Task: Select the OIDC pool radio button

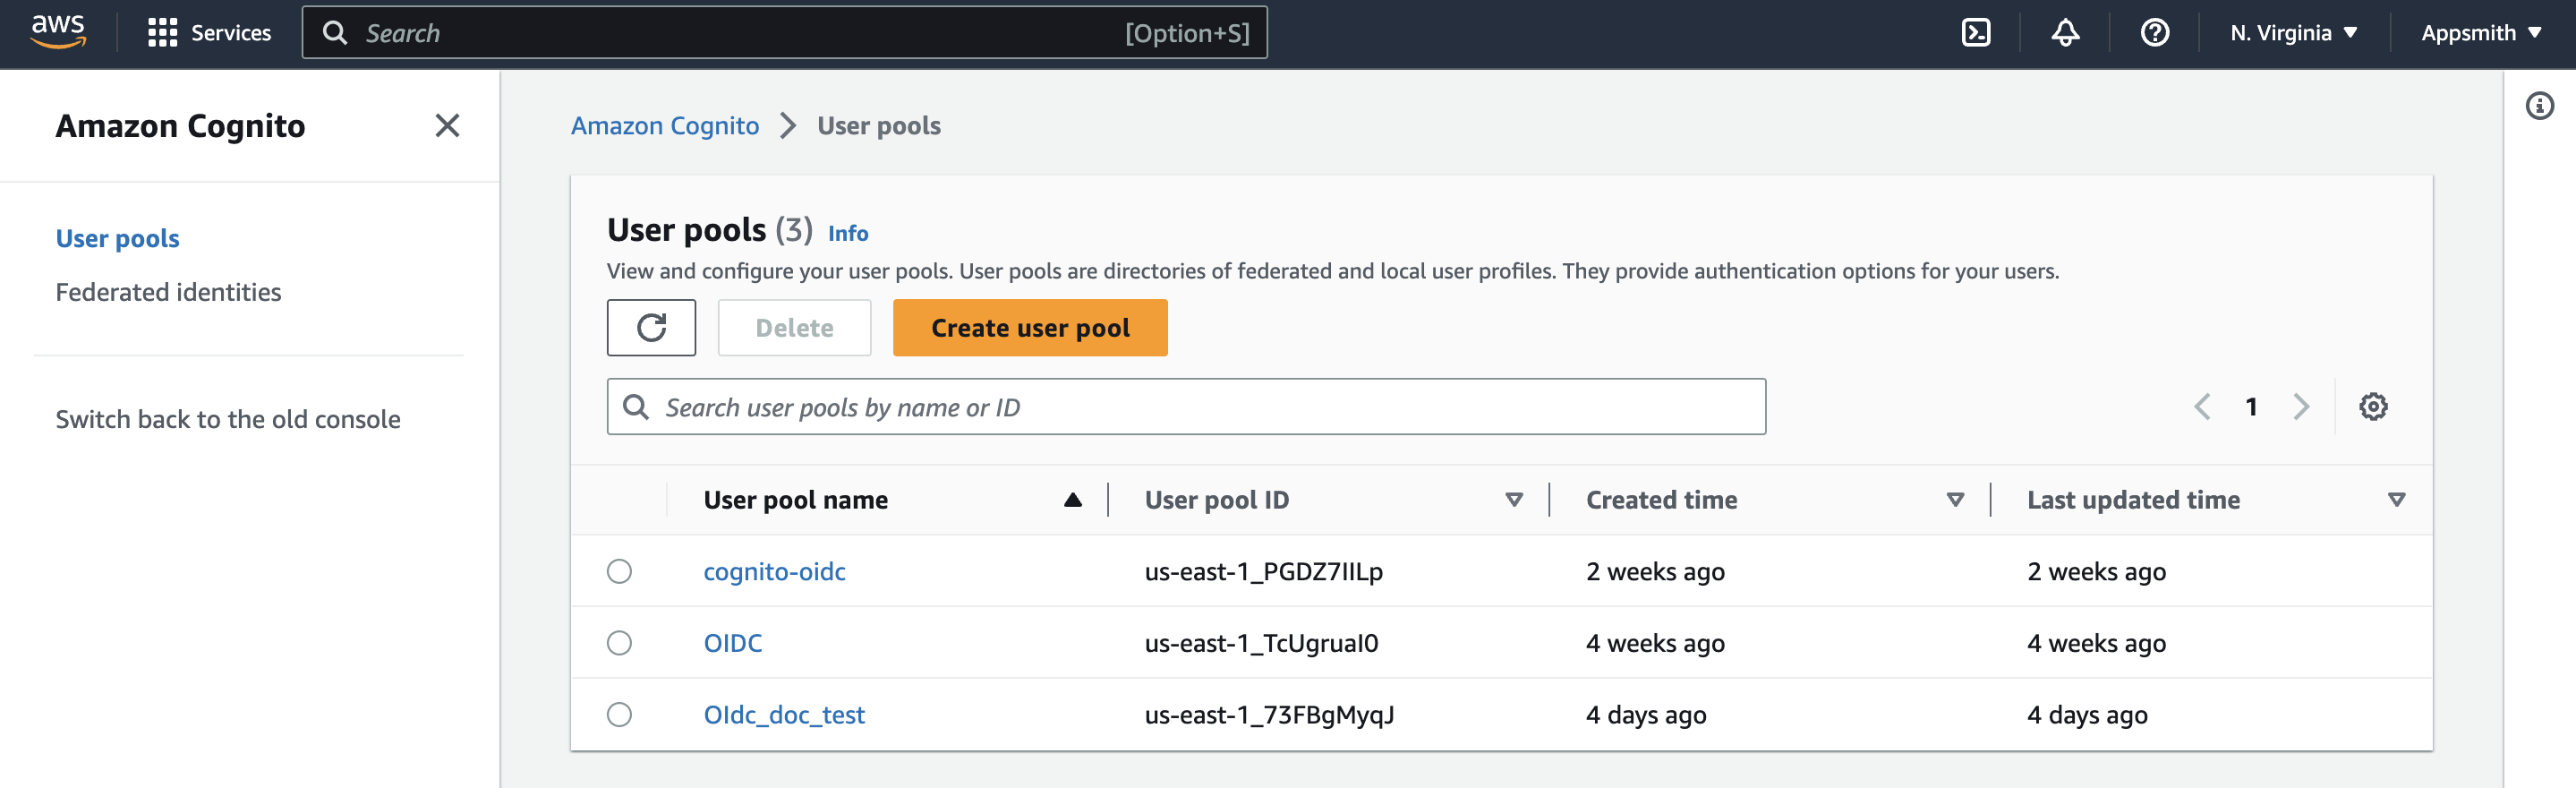Action: pyautogui.click(x=619, y=643)
